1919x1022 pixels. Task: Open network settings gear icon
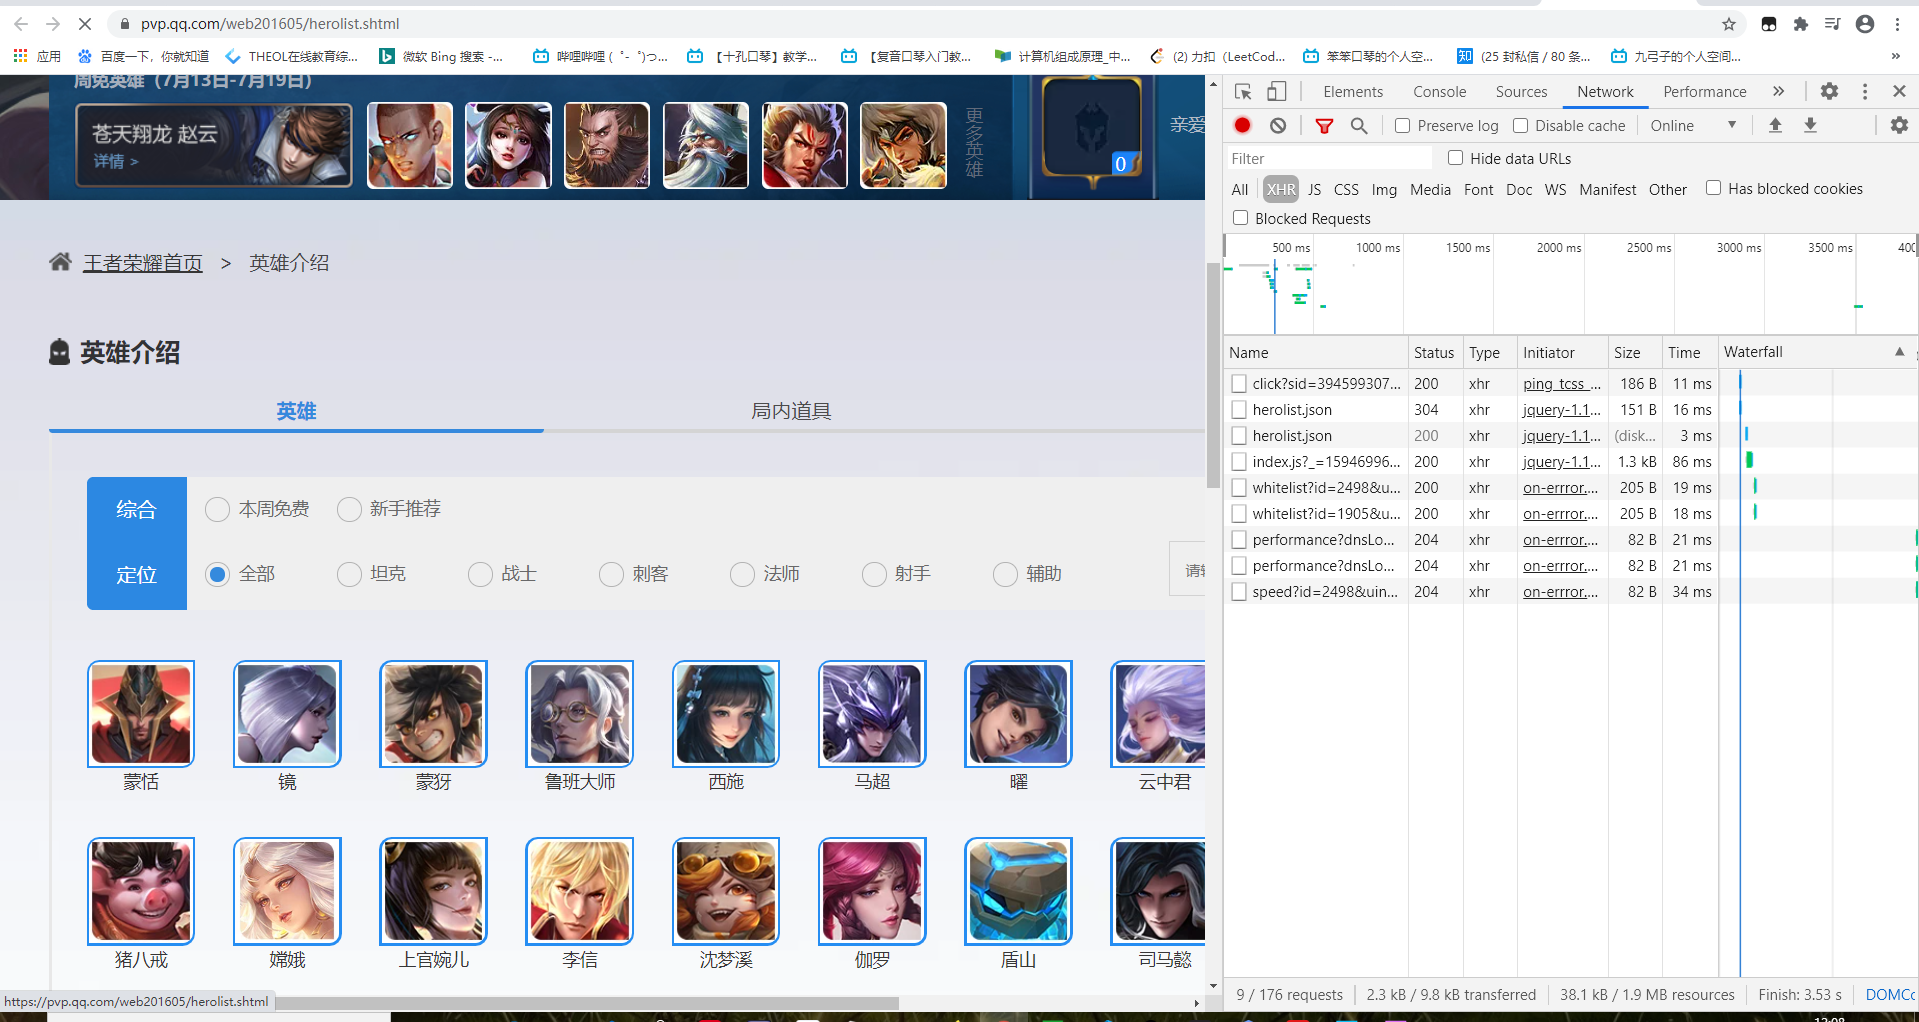pos(1899,125)
